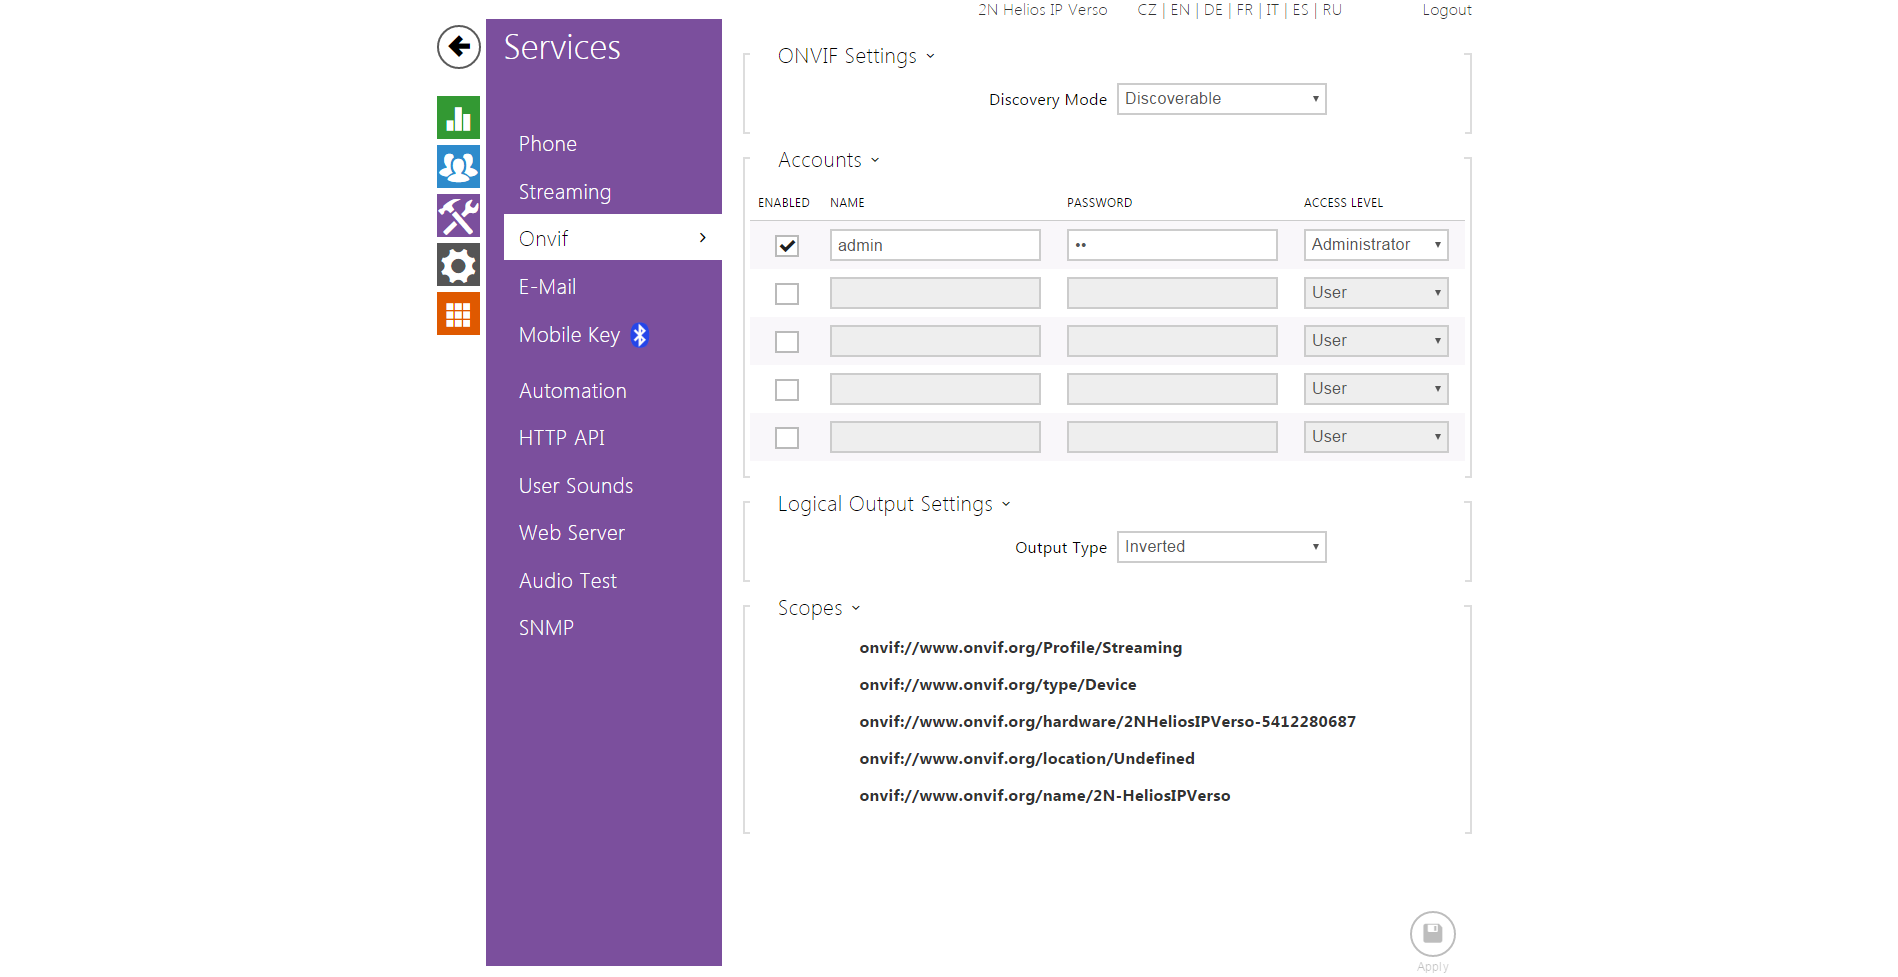Click the Bluetooth icon beside Mobile Key
This screenshot has width=1898, height=977.
pyautogui.click(x=640, y=336)
